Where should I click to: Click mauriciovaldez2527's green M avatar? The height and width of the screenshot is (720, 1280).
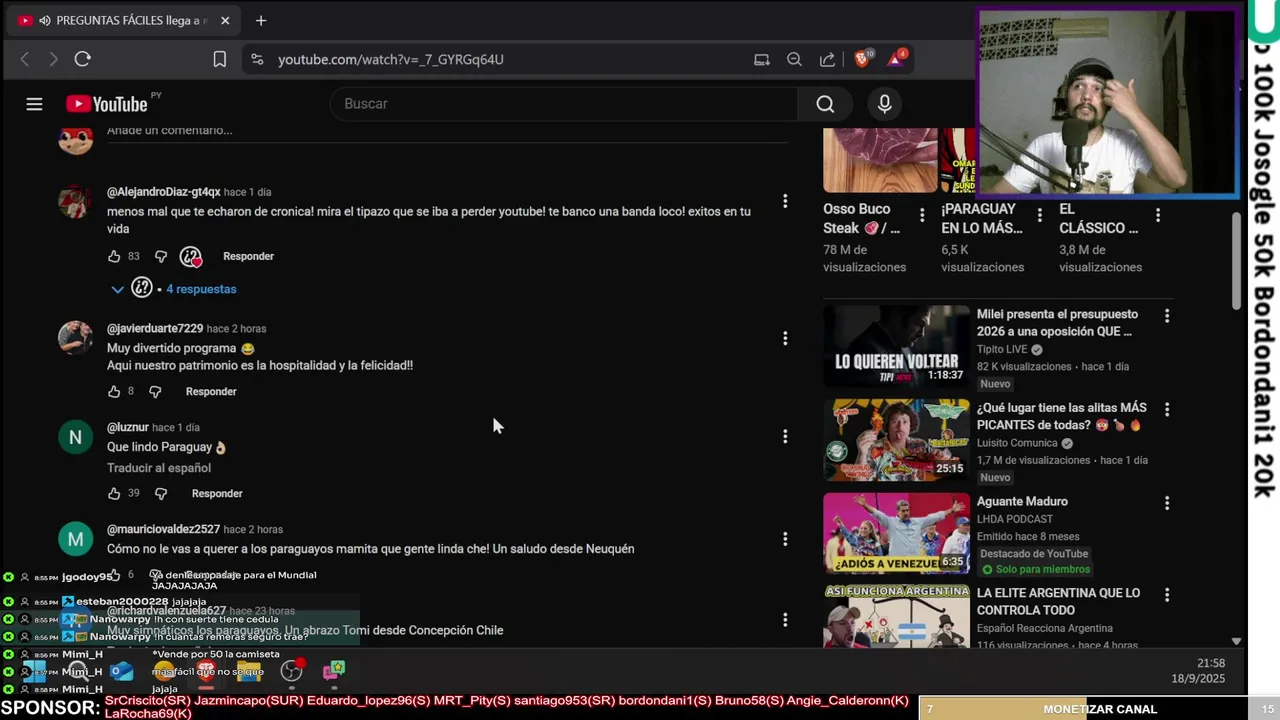click(75, 539)
